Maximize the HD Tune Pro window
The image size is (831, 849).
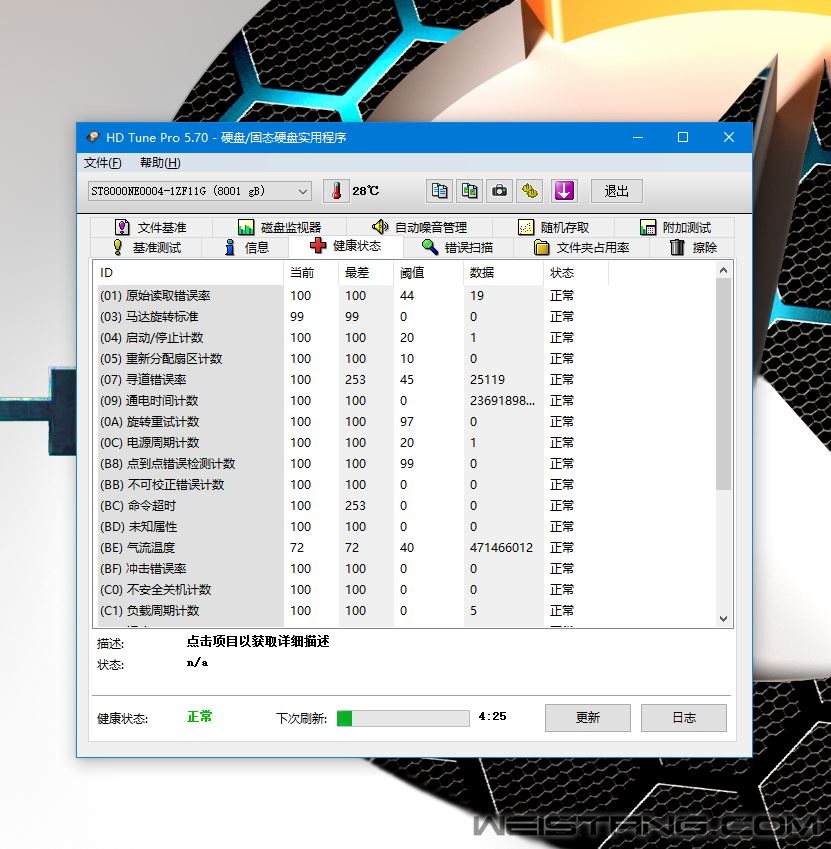pos(683,138)
